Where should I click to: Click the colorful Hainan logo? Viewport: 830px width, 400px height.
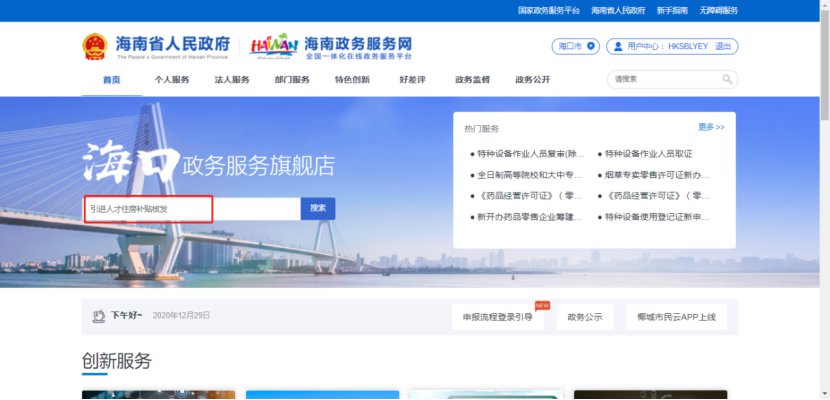coord(274,46)
